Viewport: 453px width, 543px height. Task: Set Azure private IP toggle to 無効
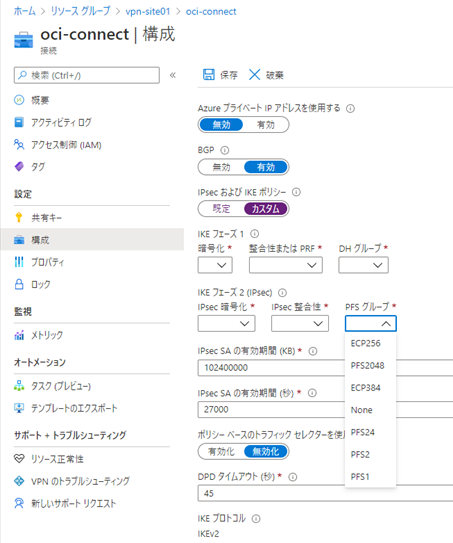(x=221, y=125)
